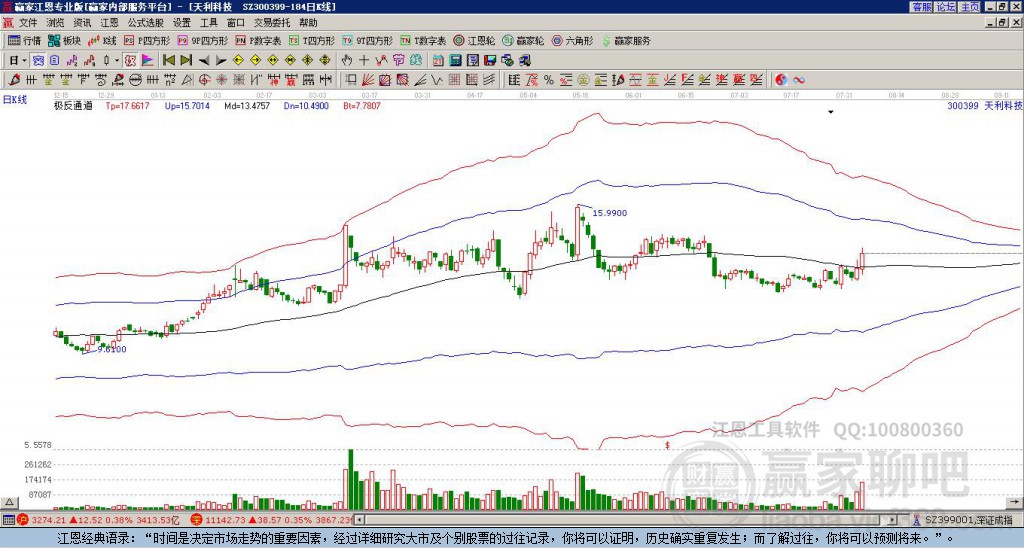Click the calendar 21 icon

(x=438, y=61)
